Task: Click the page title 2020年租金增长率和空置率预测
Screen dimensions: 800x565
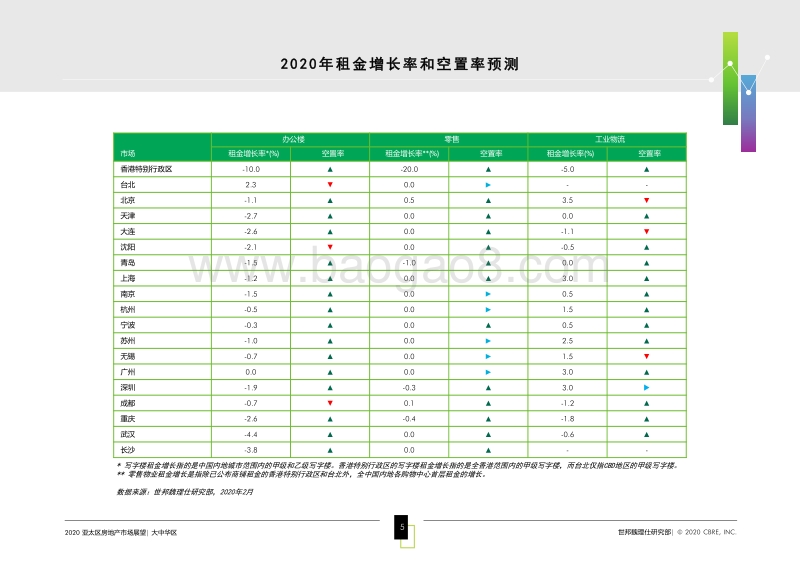Action: click(399, 64)
